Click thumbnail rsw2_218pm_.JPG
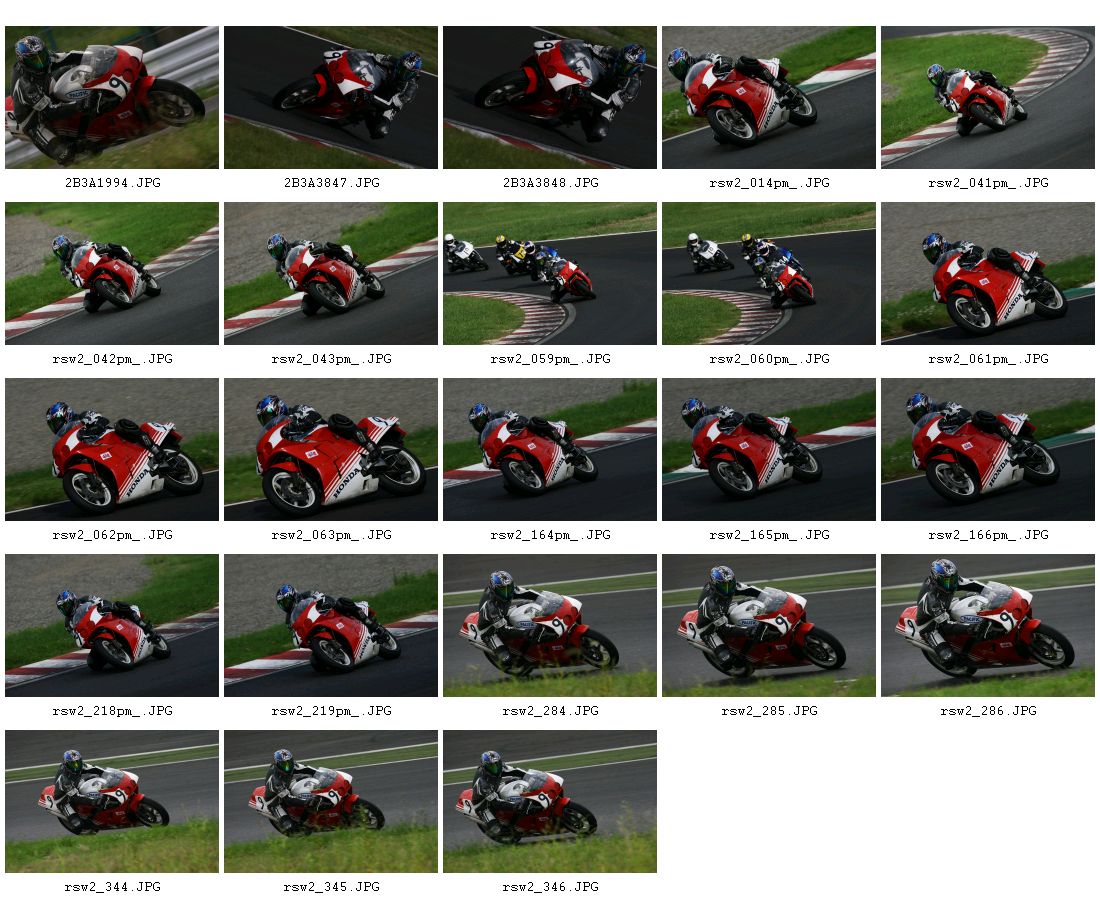Viewport: 1100px width, 900px height. pos(112,626)
